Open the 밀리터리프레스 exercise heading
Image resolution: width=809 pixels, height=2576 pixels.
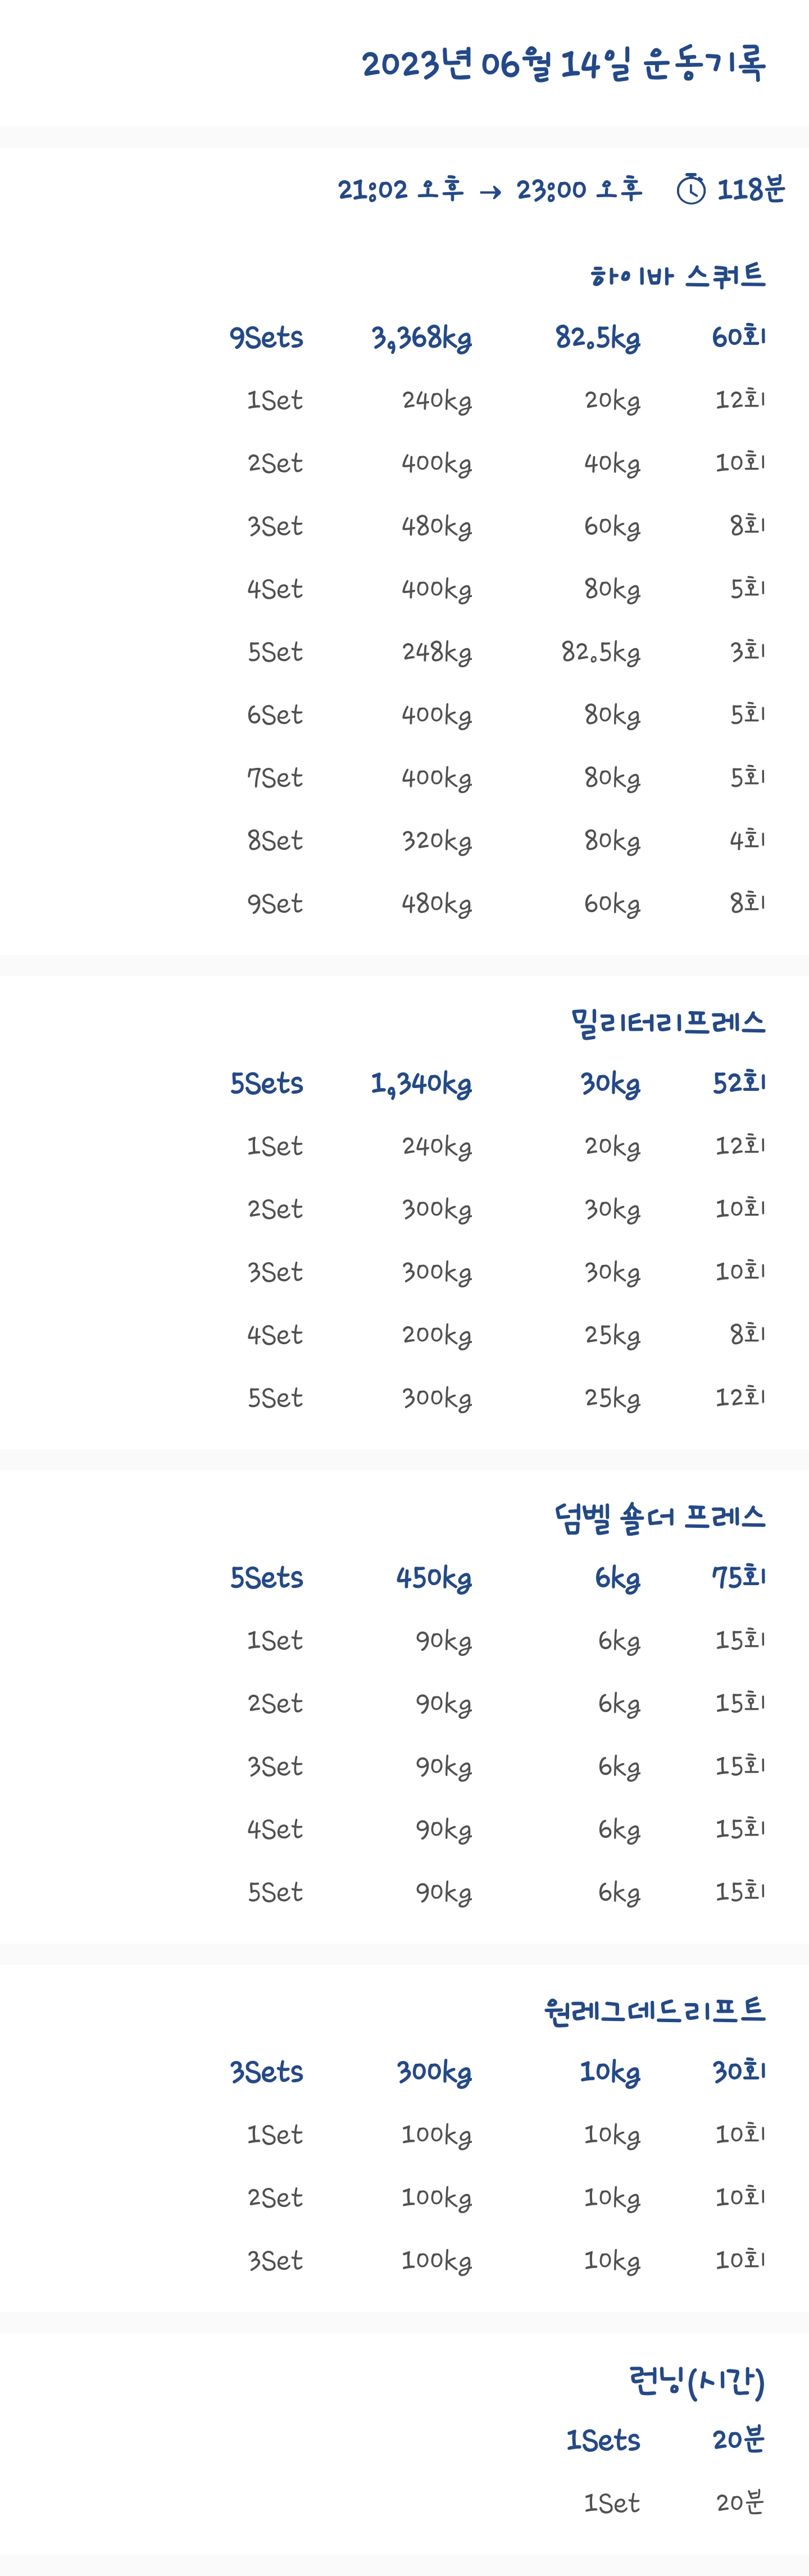tap(667, 1021)
